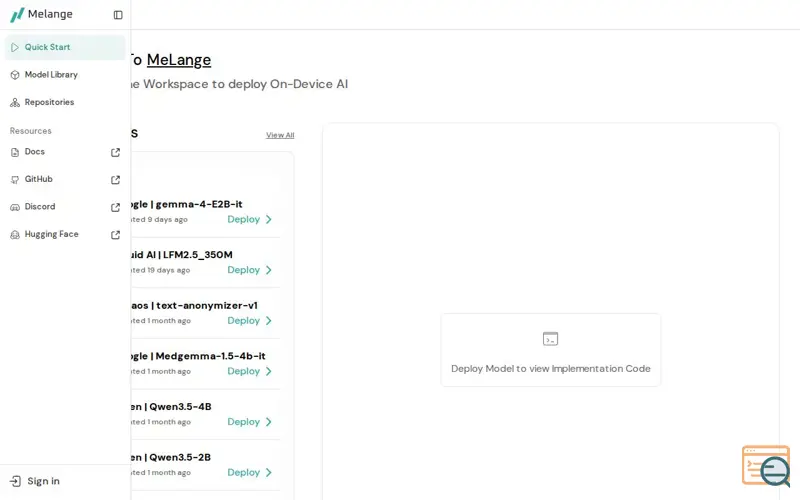Click the Repositories nodes icon
Viewport: 800px width, 500px height.
coord(15,102)
